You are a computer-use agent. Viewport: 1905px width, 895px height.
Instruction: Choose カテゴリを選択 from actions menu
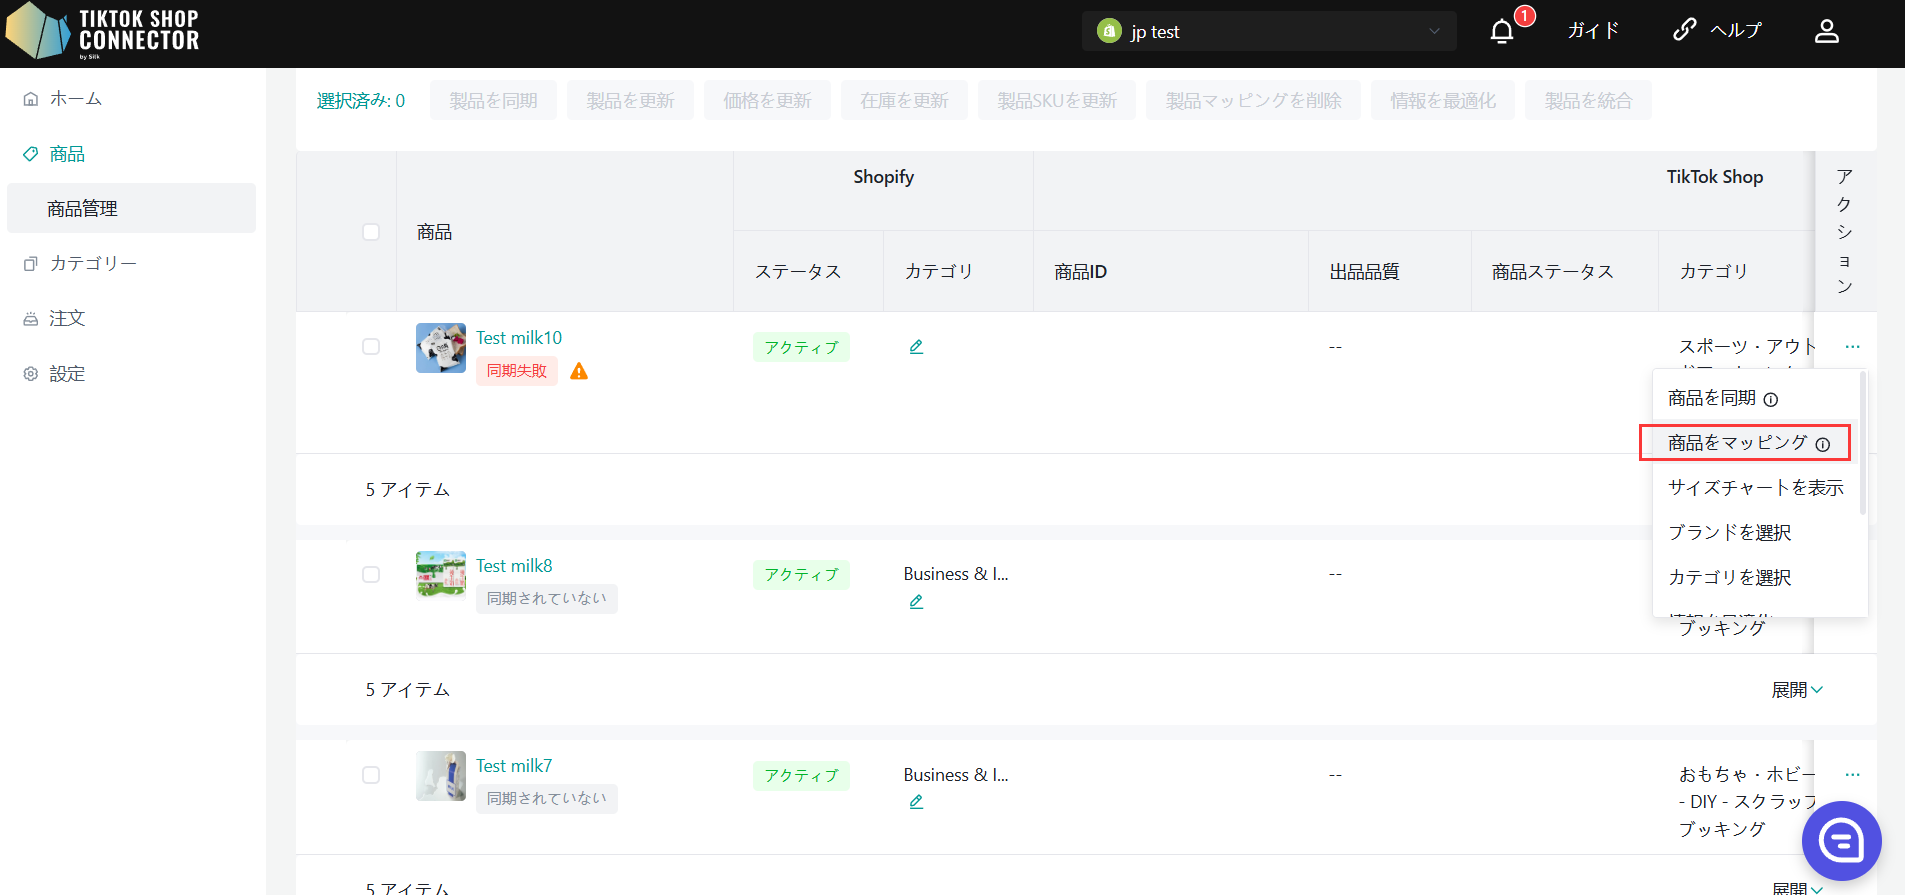tap(1730, 578)
